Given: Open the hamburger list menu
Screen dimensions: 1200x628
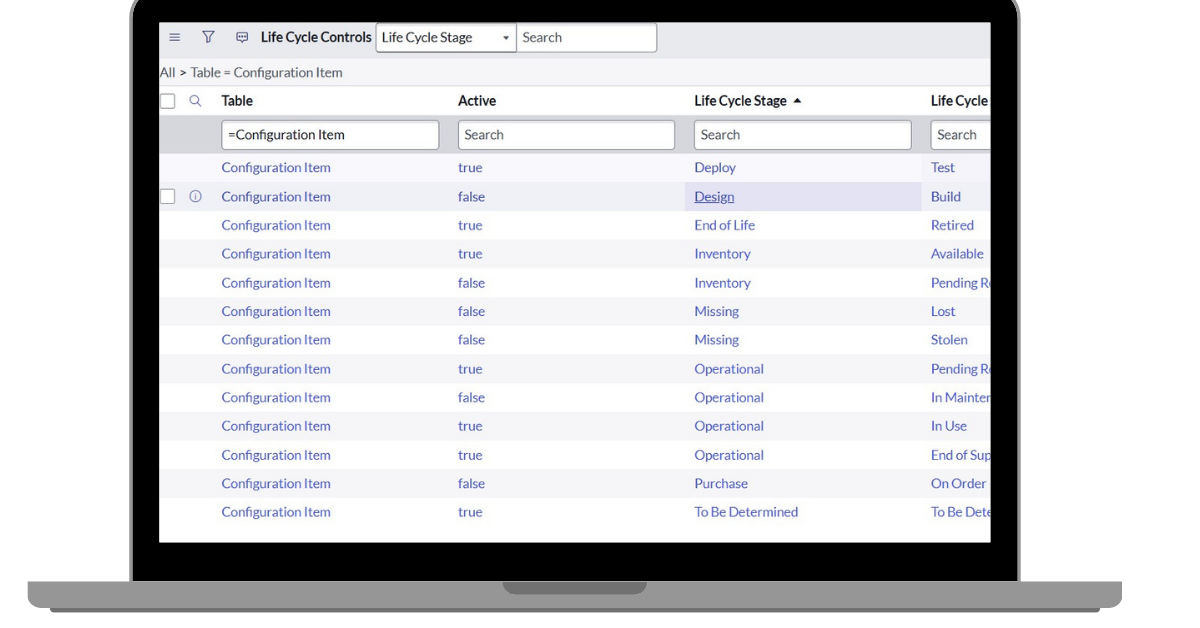Looking at the screenshot, I should [174, 37].
